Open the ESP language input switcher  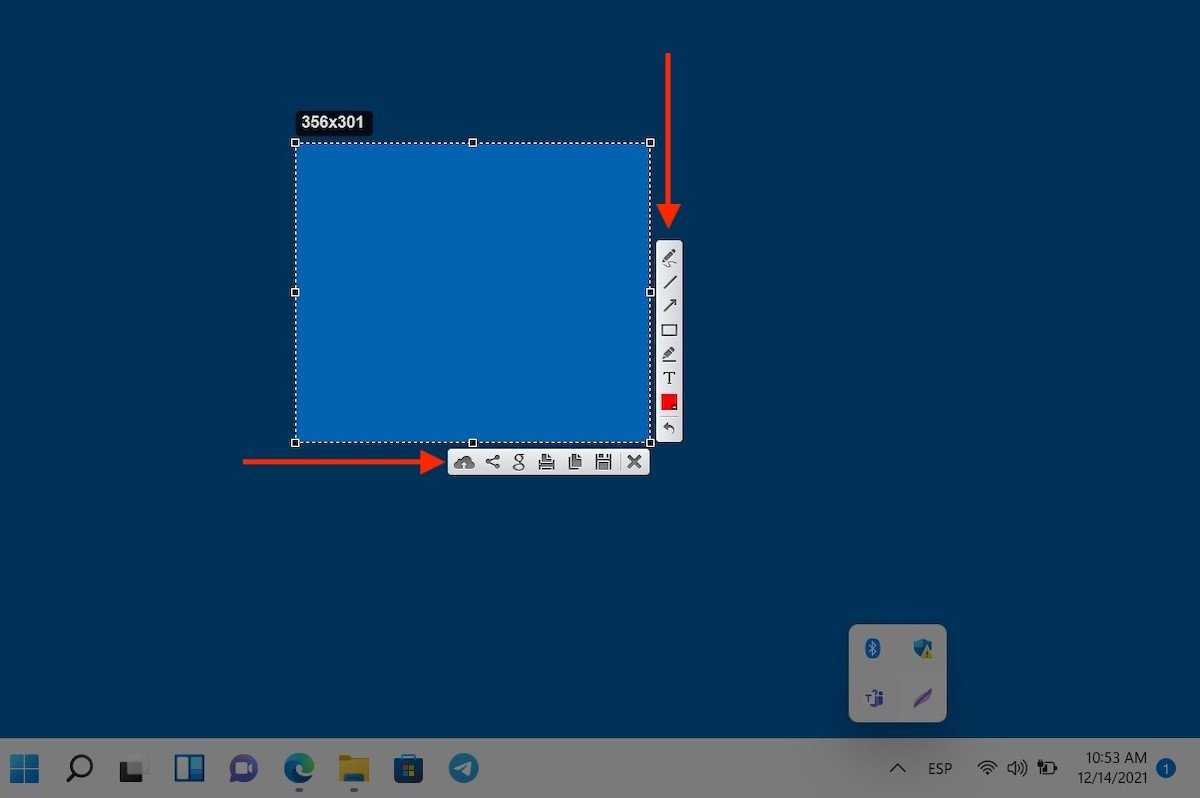pos(940,768)
